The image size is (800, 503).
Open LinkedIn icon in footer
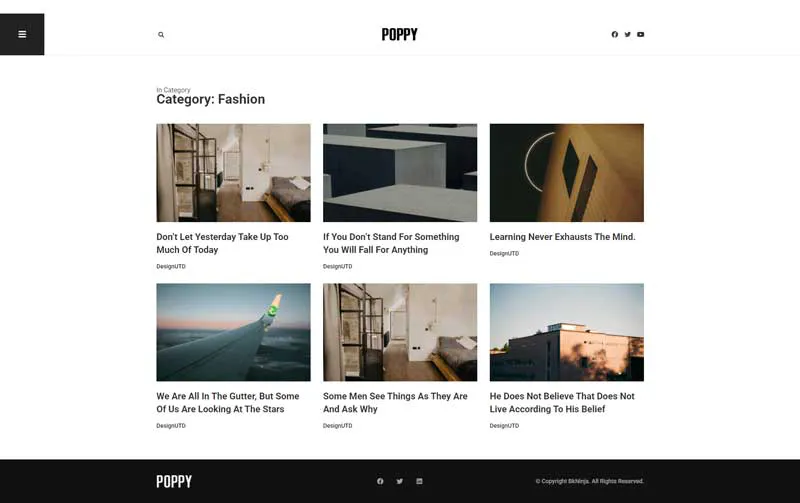click(419, 481)
